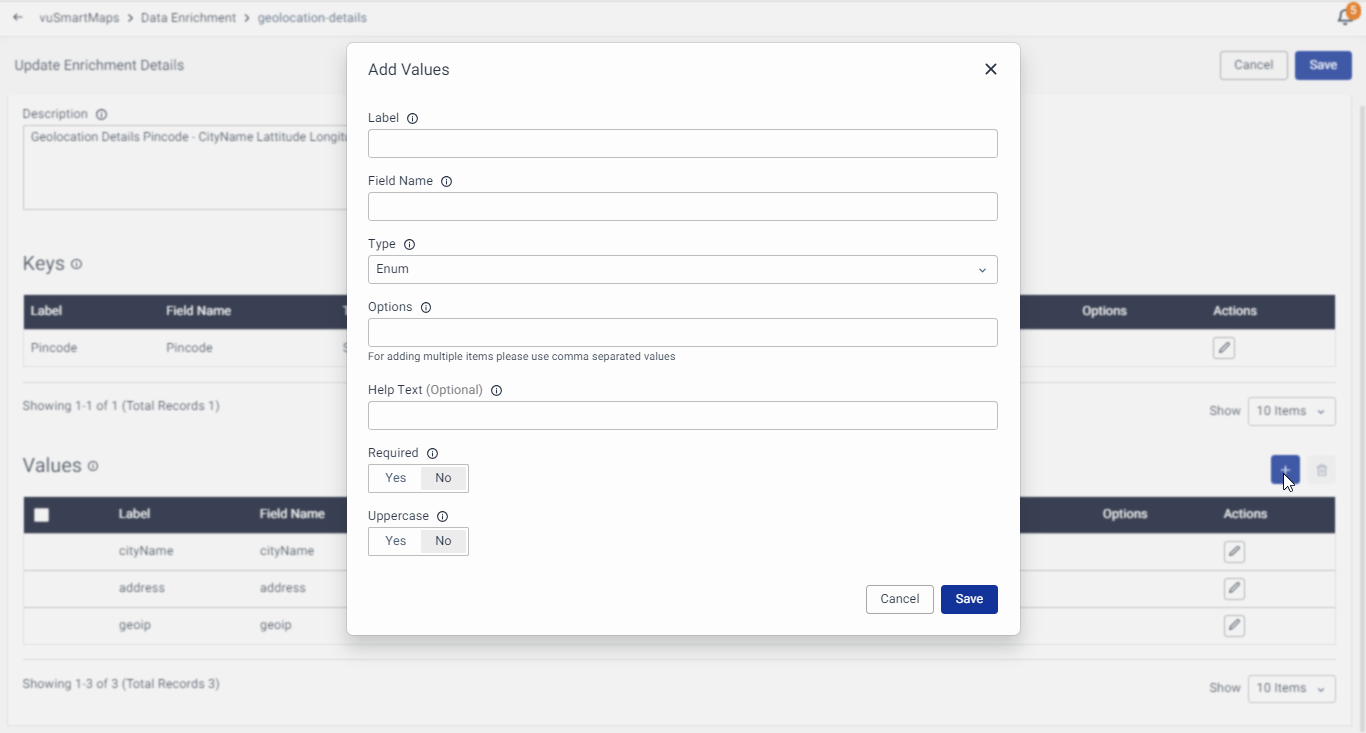Open Keys table 10 Items dropdown
1366x733 pixels.
[x=1291, y=411]
